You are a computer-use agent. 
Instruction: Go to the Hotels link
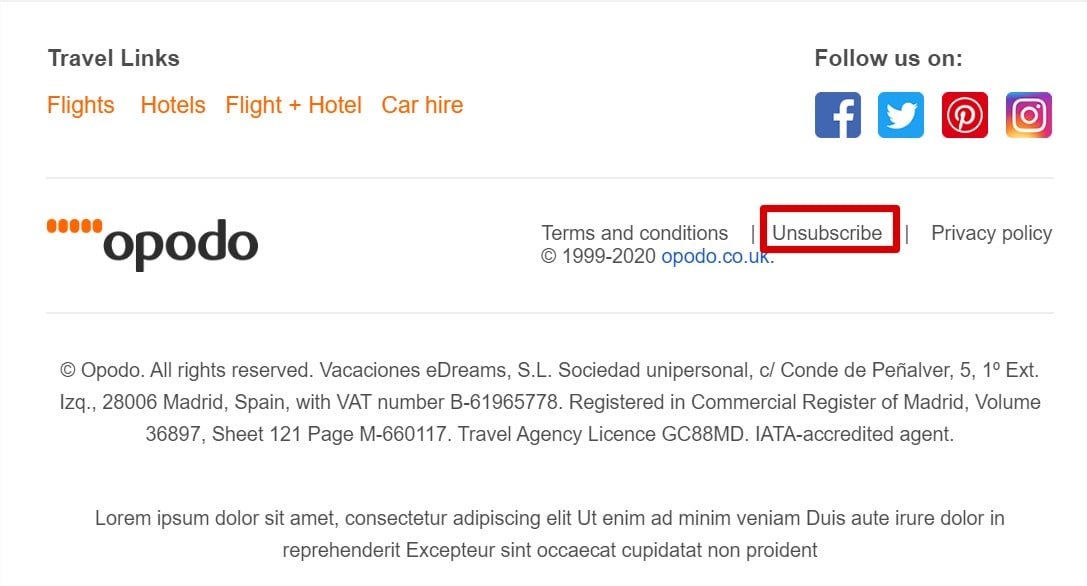click(173, 105)
